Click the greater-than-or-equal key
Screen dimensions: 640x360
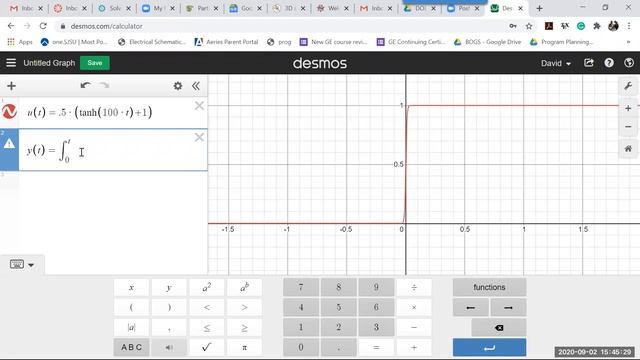point(244,327)
